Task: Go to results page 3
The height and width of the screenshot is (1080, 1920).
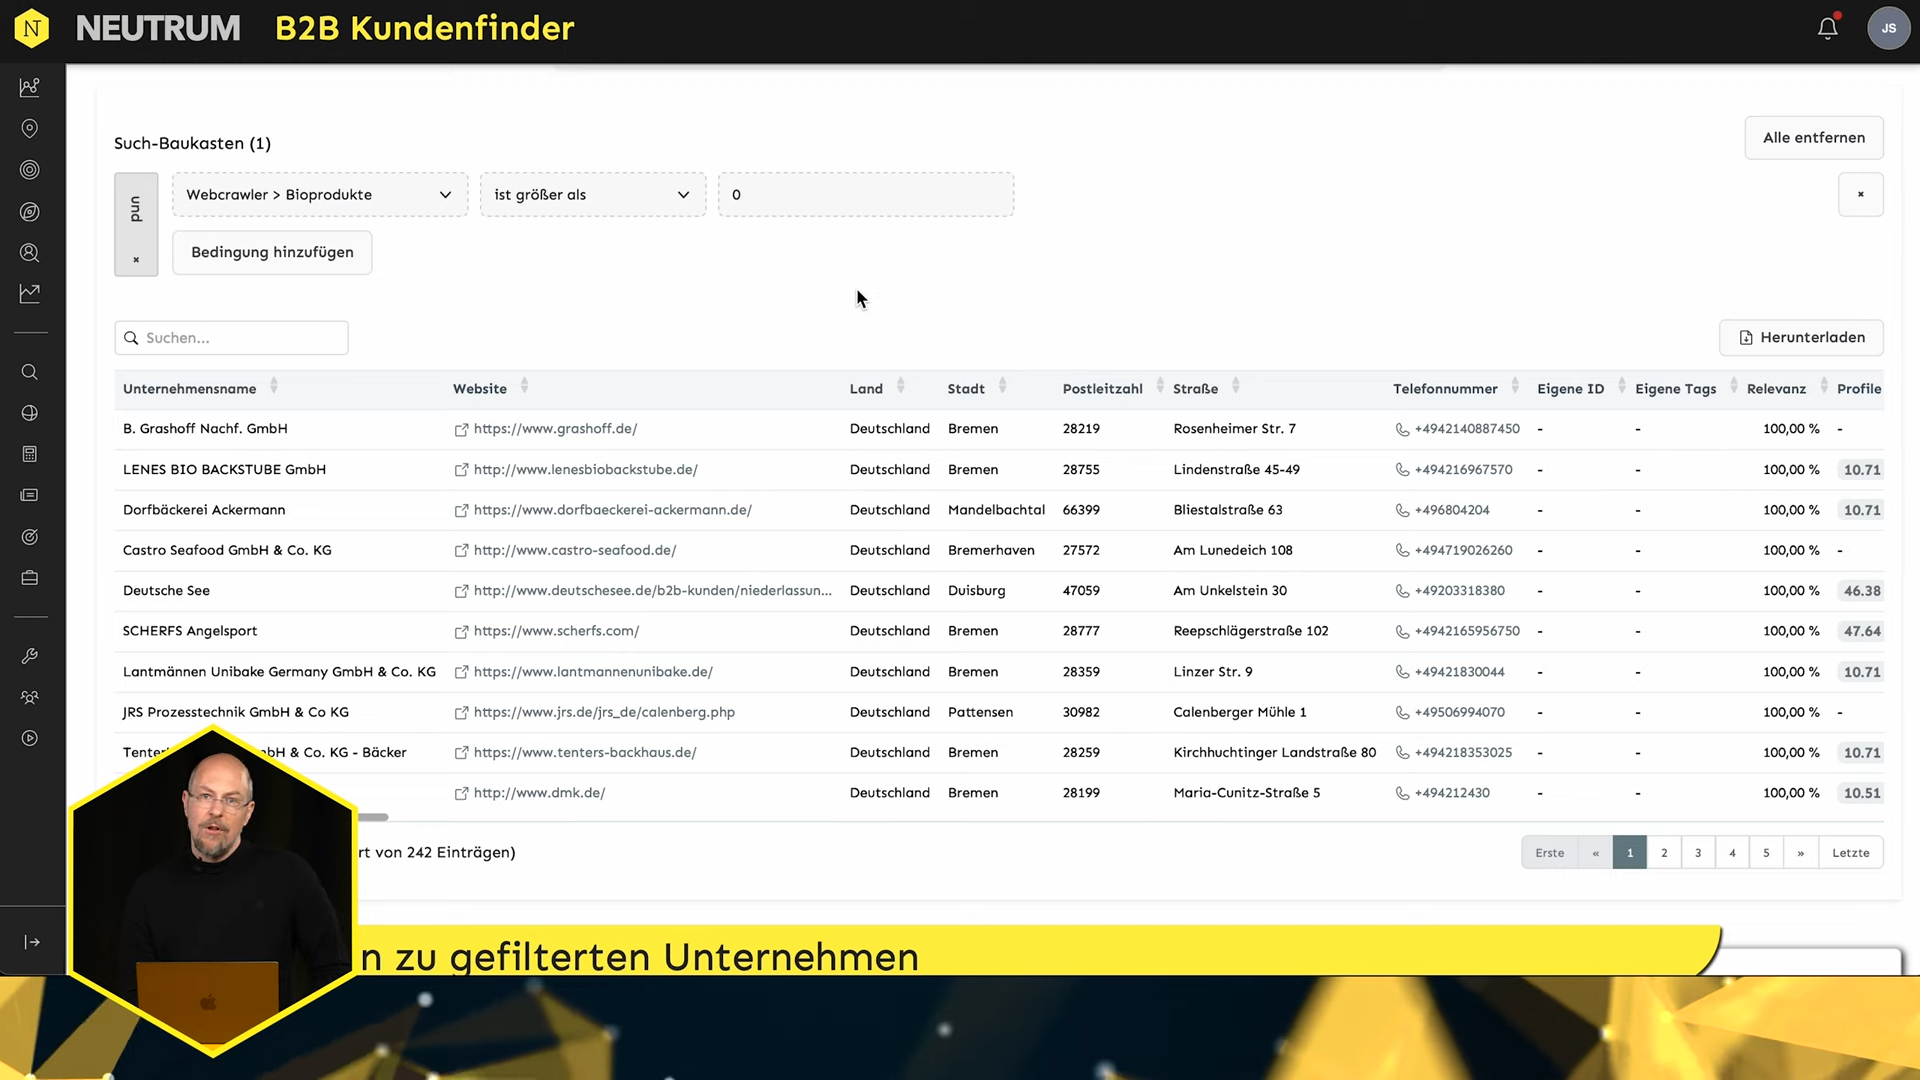Action: pyautogui.click(x=1698, y=853)
